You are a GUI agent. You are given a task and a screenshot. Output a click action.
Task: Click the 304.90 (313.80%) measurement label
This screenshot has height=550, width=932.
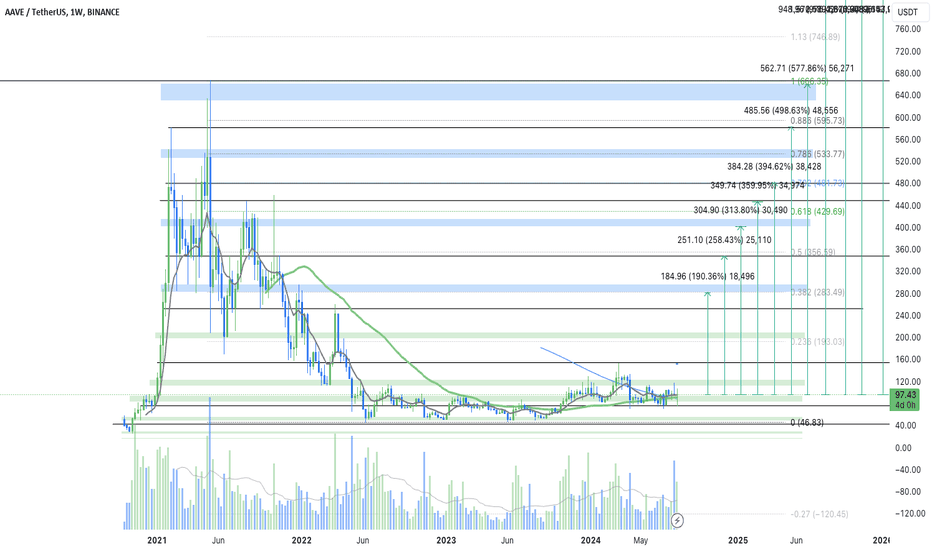[x=741, y=210]
